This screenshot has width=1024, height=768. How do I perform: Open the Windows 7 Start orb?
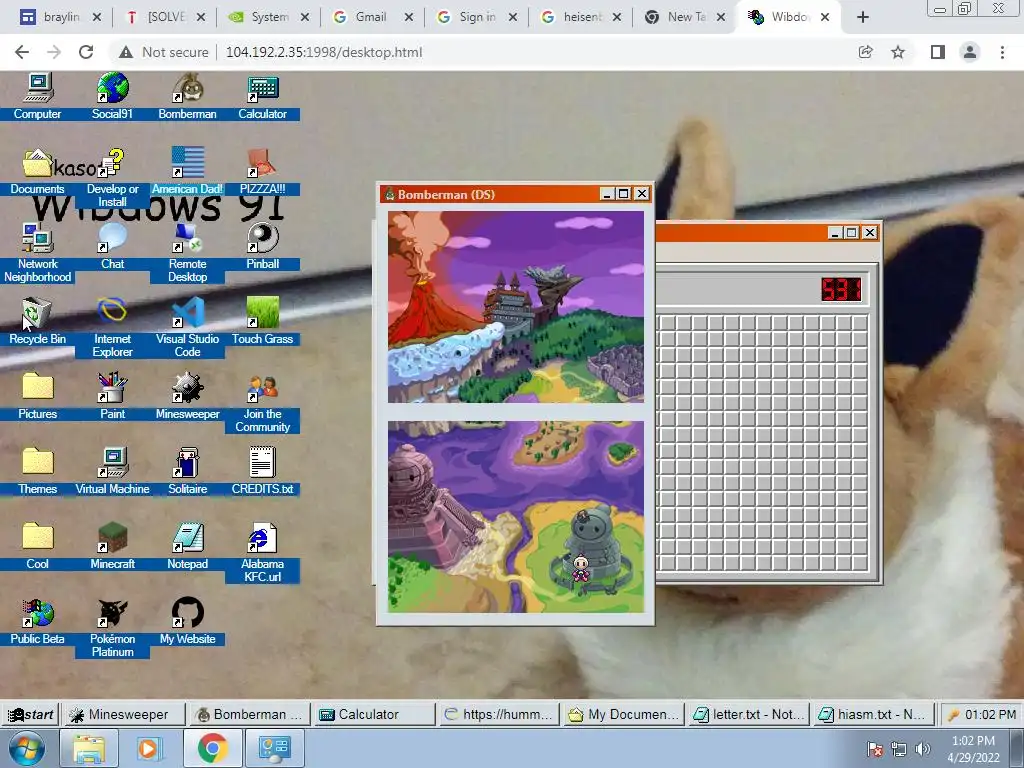click(x=27, y=748)
